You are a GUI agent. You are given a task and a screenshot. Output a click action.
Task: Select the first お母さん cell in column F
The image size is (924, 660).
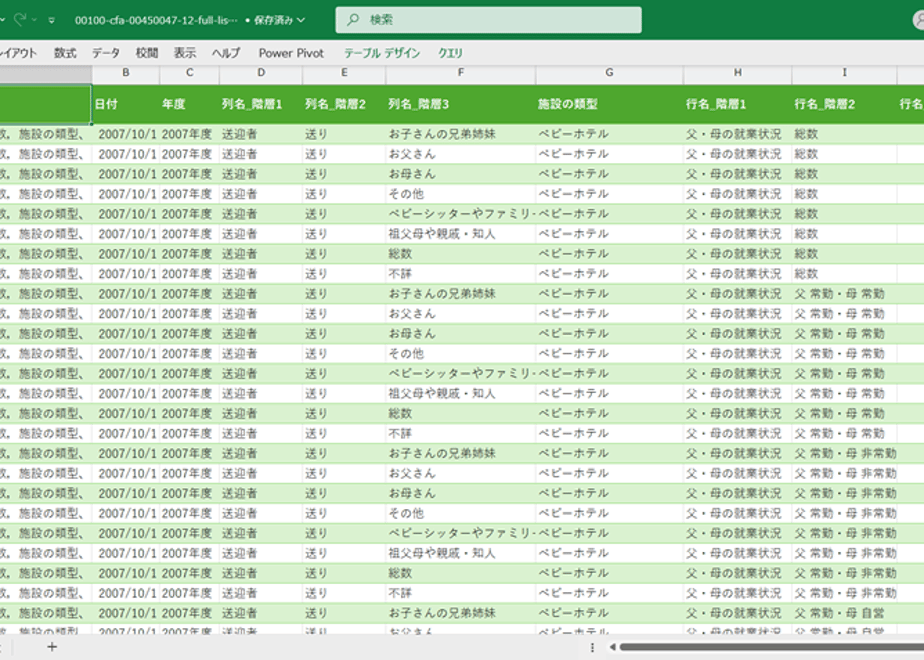(x=461, y=174)
